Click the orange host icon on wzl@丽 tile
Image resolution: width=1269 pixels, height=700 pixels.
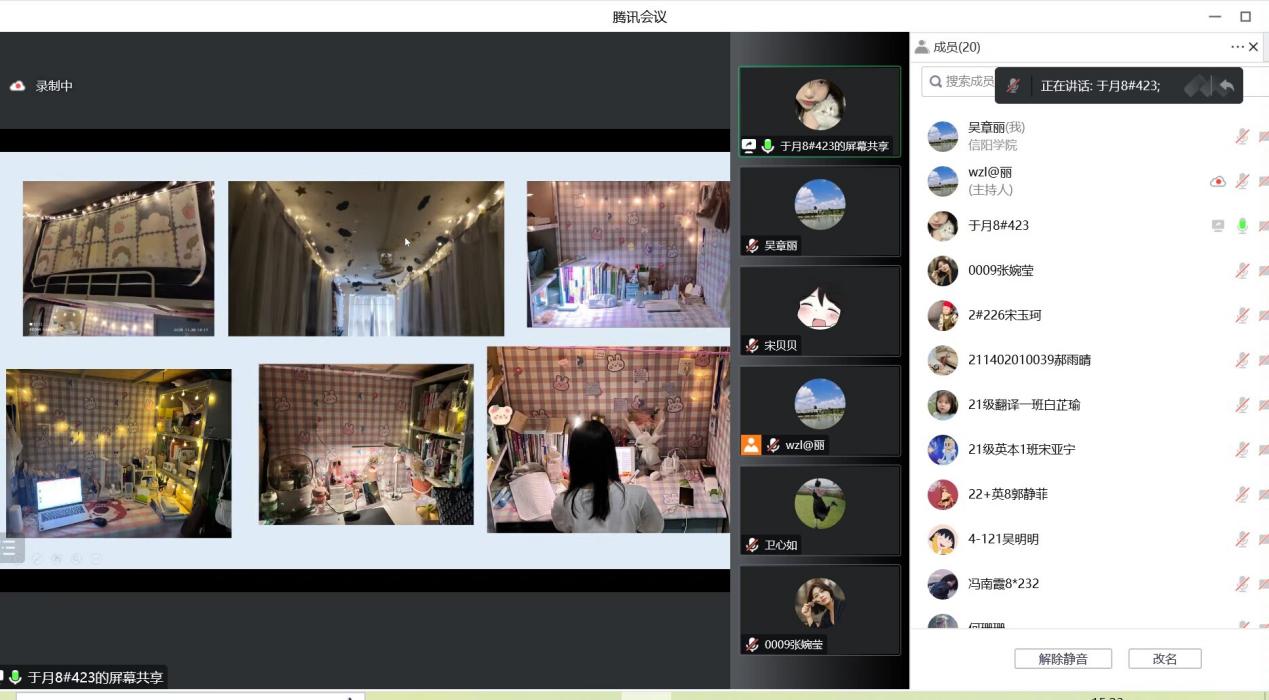[751, 445]
